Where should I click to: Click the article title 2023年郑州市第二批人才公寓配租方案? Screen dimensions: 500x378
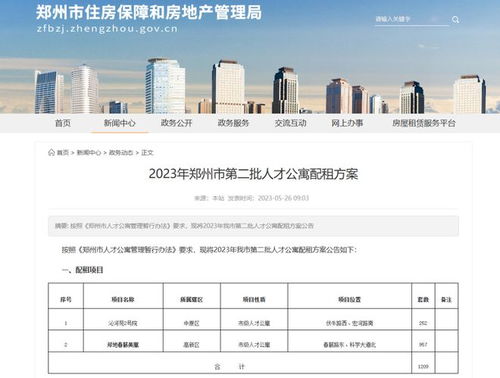coord(253,174)
